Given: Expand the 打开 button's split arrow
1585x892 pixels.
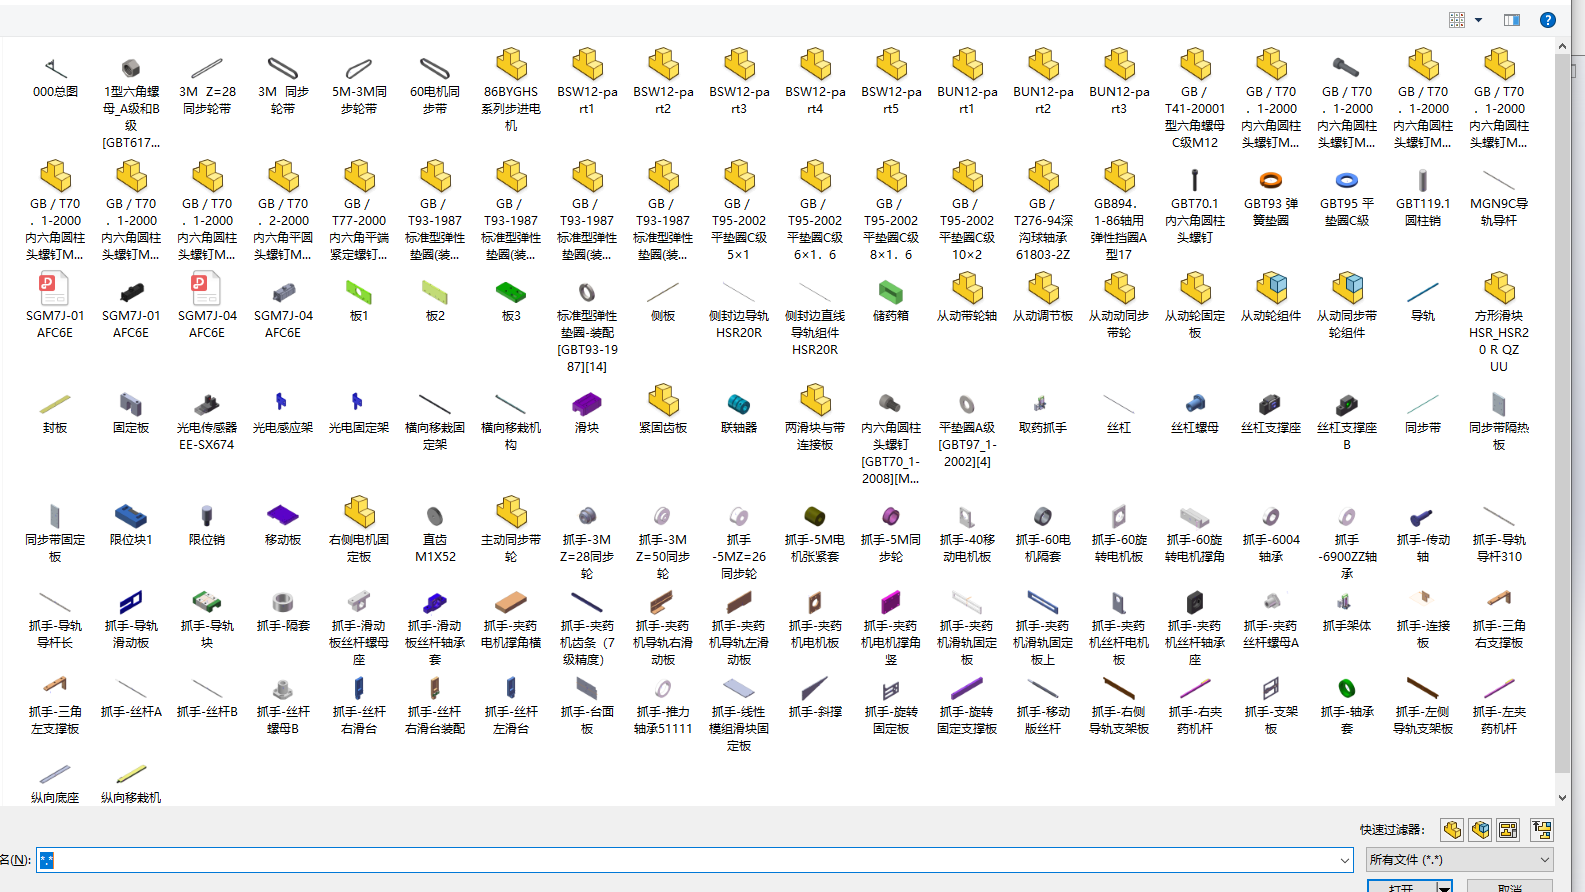Looking at the screenshot, I should (1444, 887).
